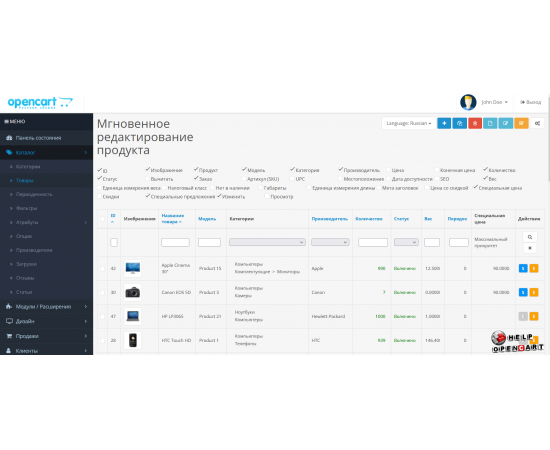Click the Hewlett Packard manufacturer cell

(x=328, y=316)
